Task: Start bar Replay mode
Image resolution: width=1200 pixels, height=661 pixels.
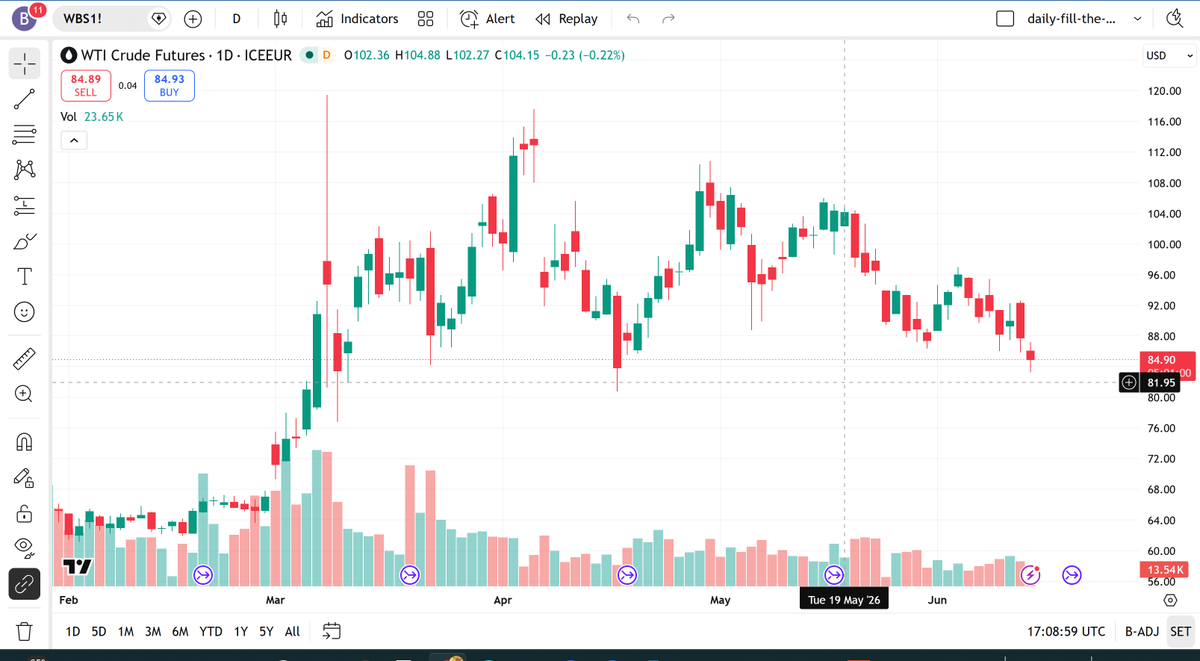Action: [566, 18]
